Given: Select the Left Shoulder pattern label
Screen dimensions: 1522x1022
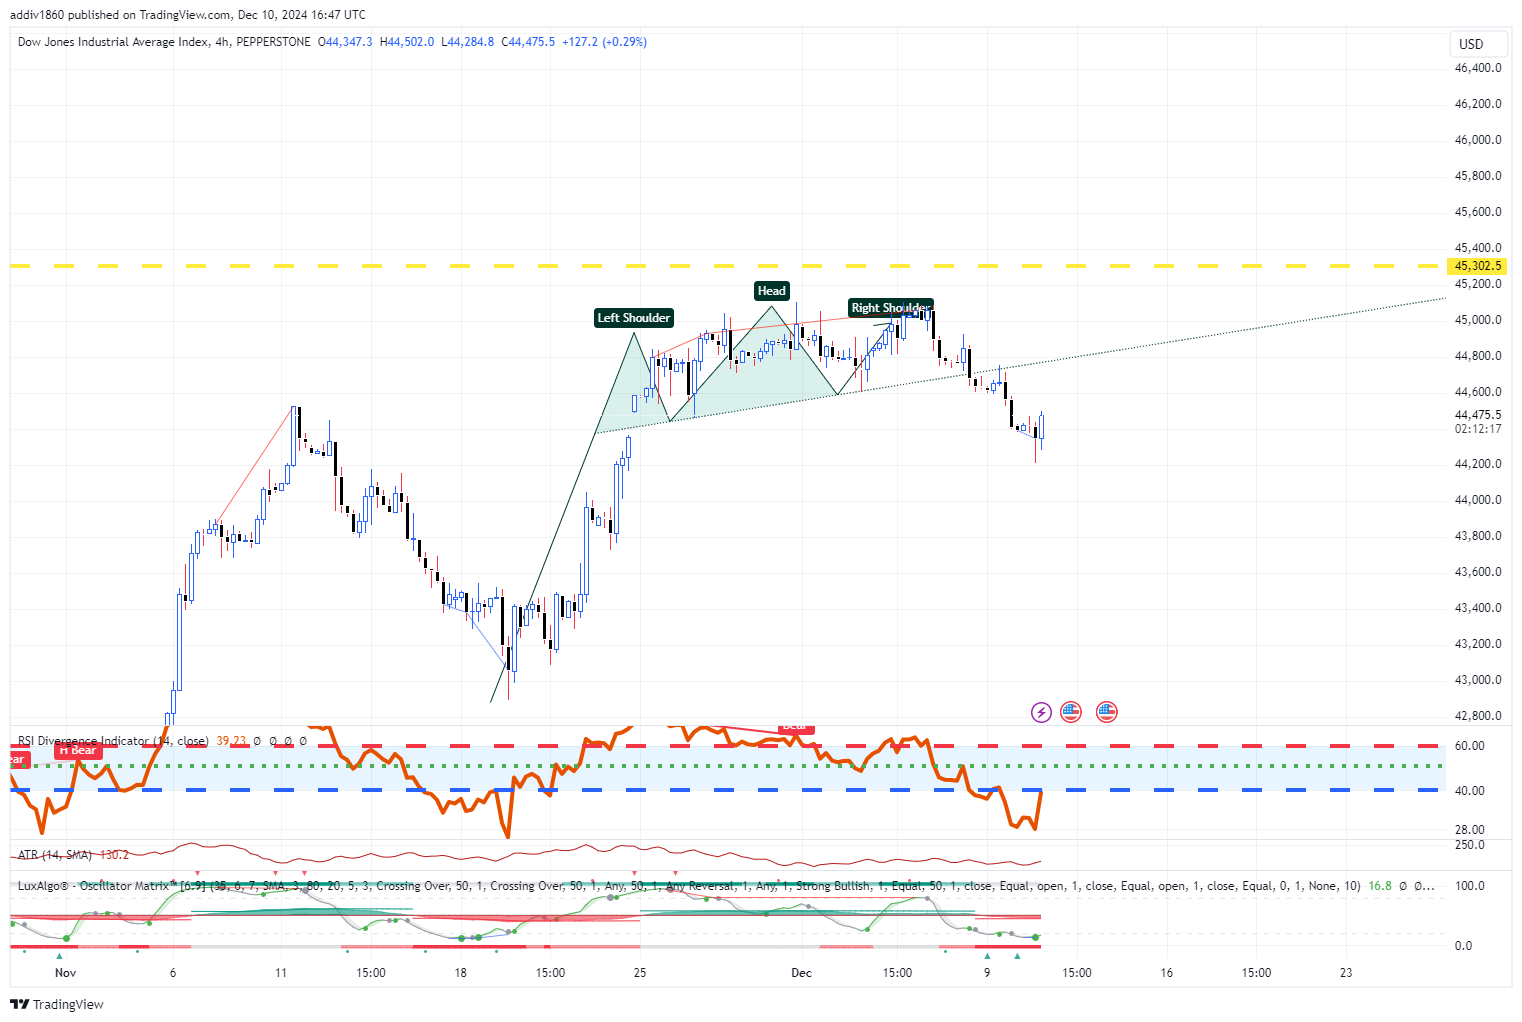Looking at the screenshot, I should pos(634,318).
